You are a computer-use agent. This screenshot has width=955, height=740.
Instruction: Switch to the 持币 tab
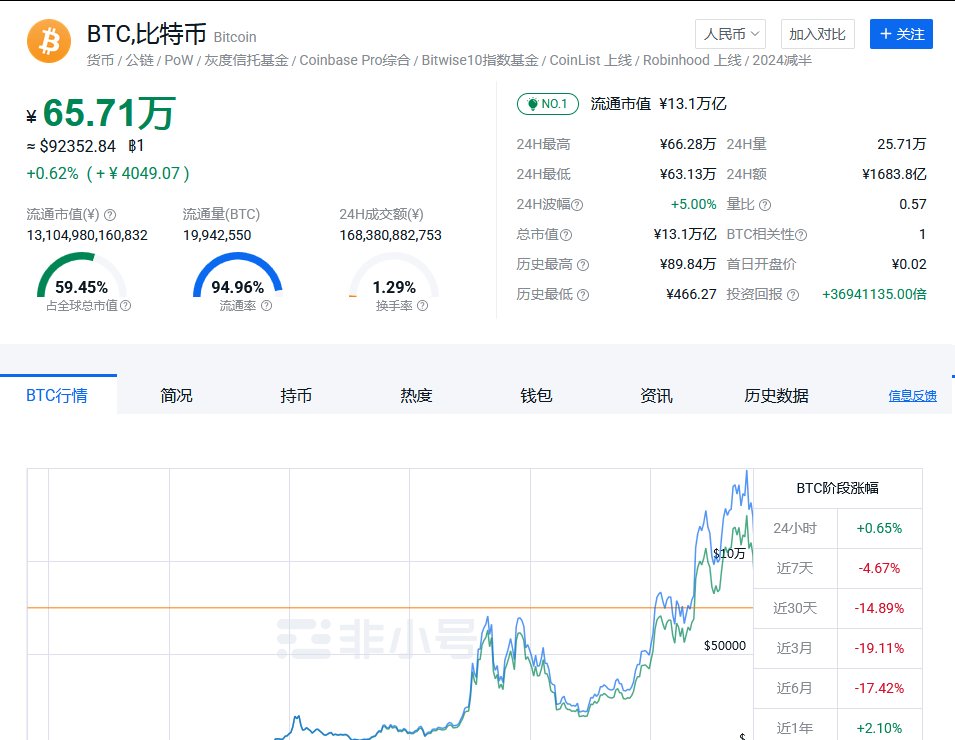click(296, 395)
